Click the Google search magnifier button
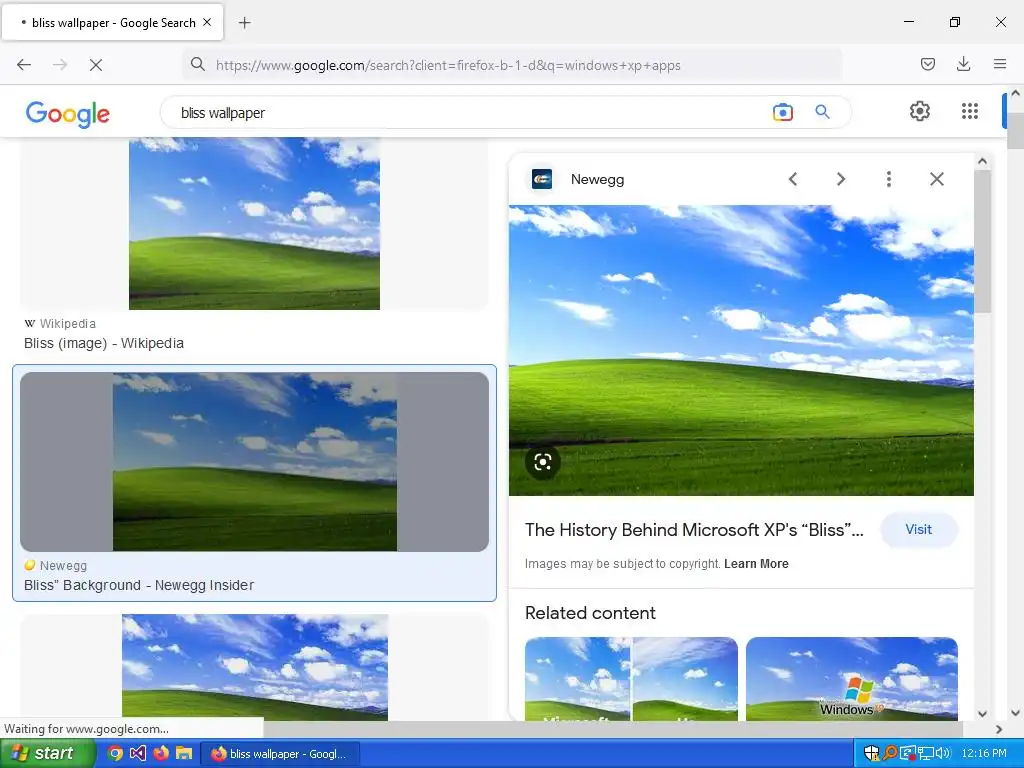This screenshot has width=1024, height=768. tap(822, 112)
